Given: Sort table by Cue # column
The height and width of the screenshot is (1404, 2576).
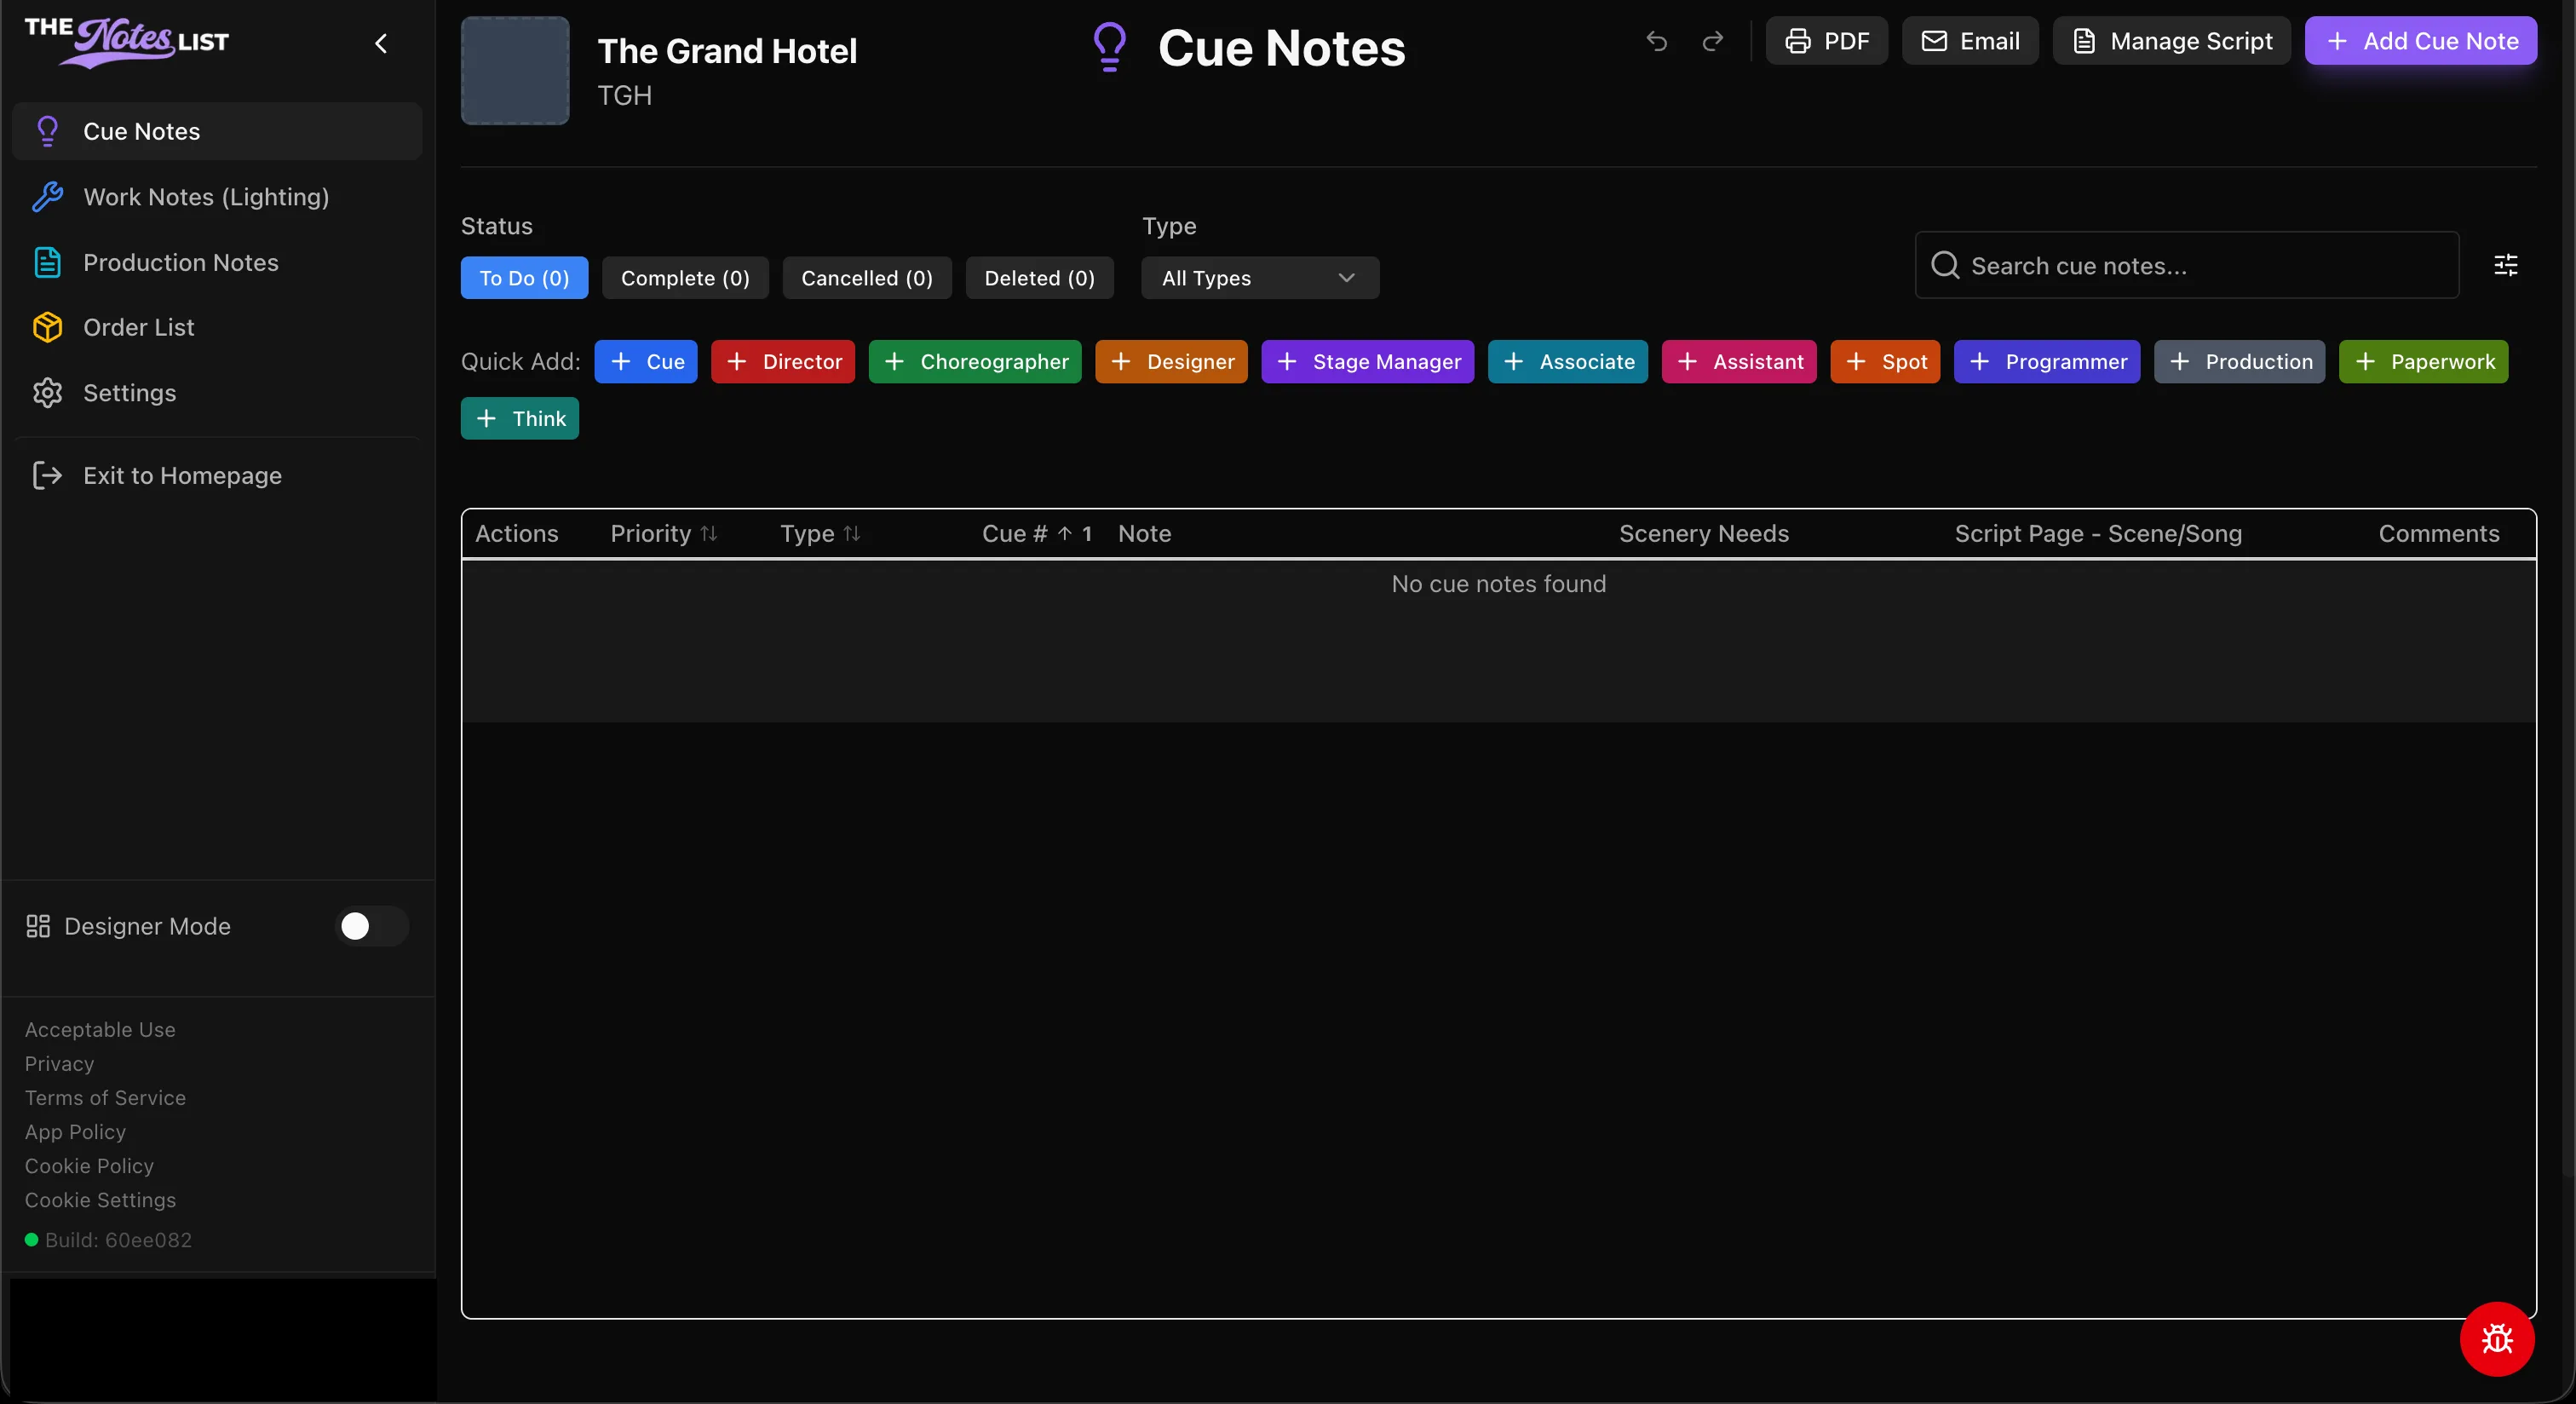Looking at the screenshot, I should 1037,533.
